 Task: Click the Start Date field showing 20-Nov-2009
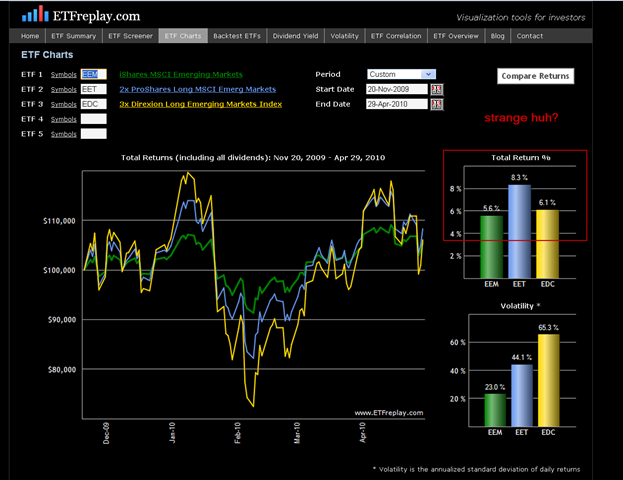397,89
